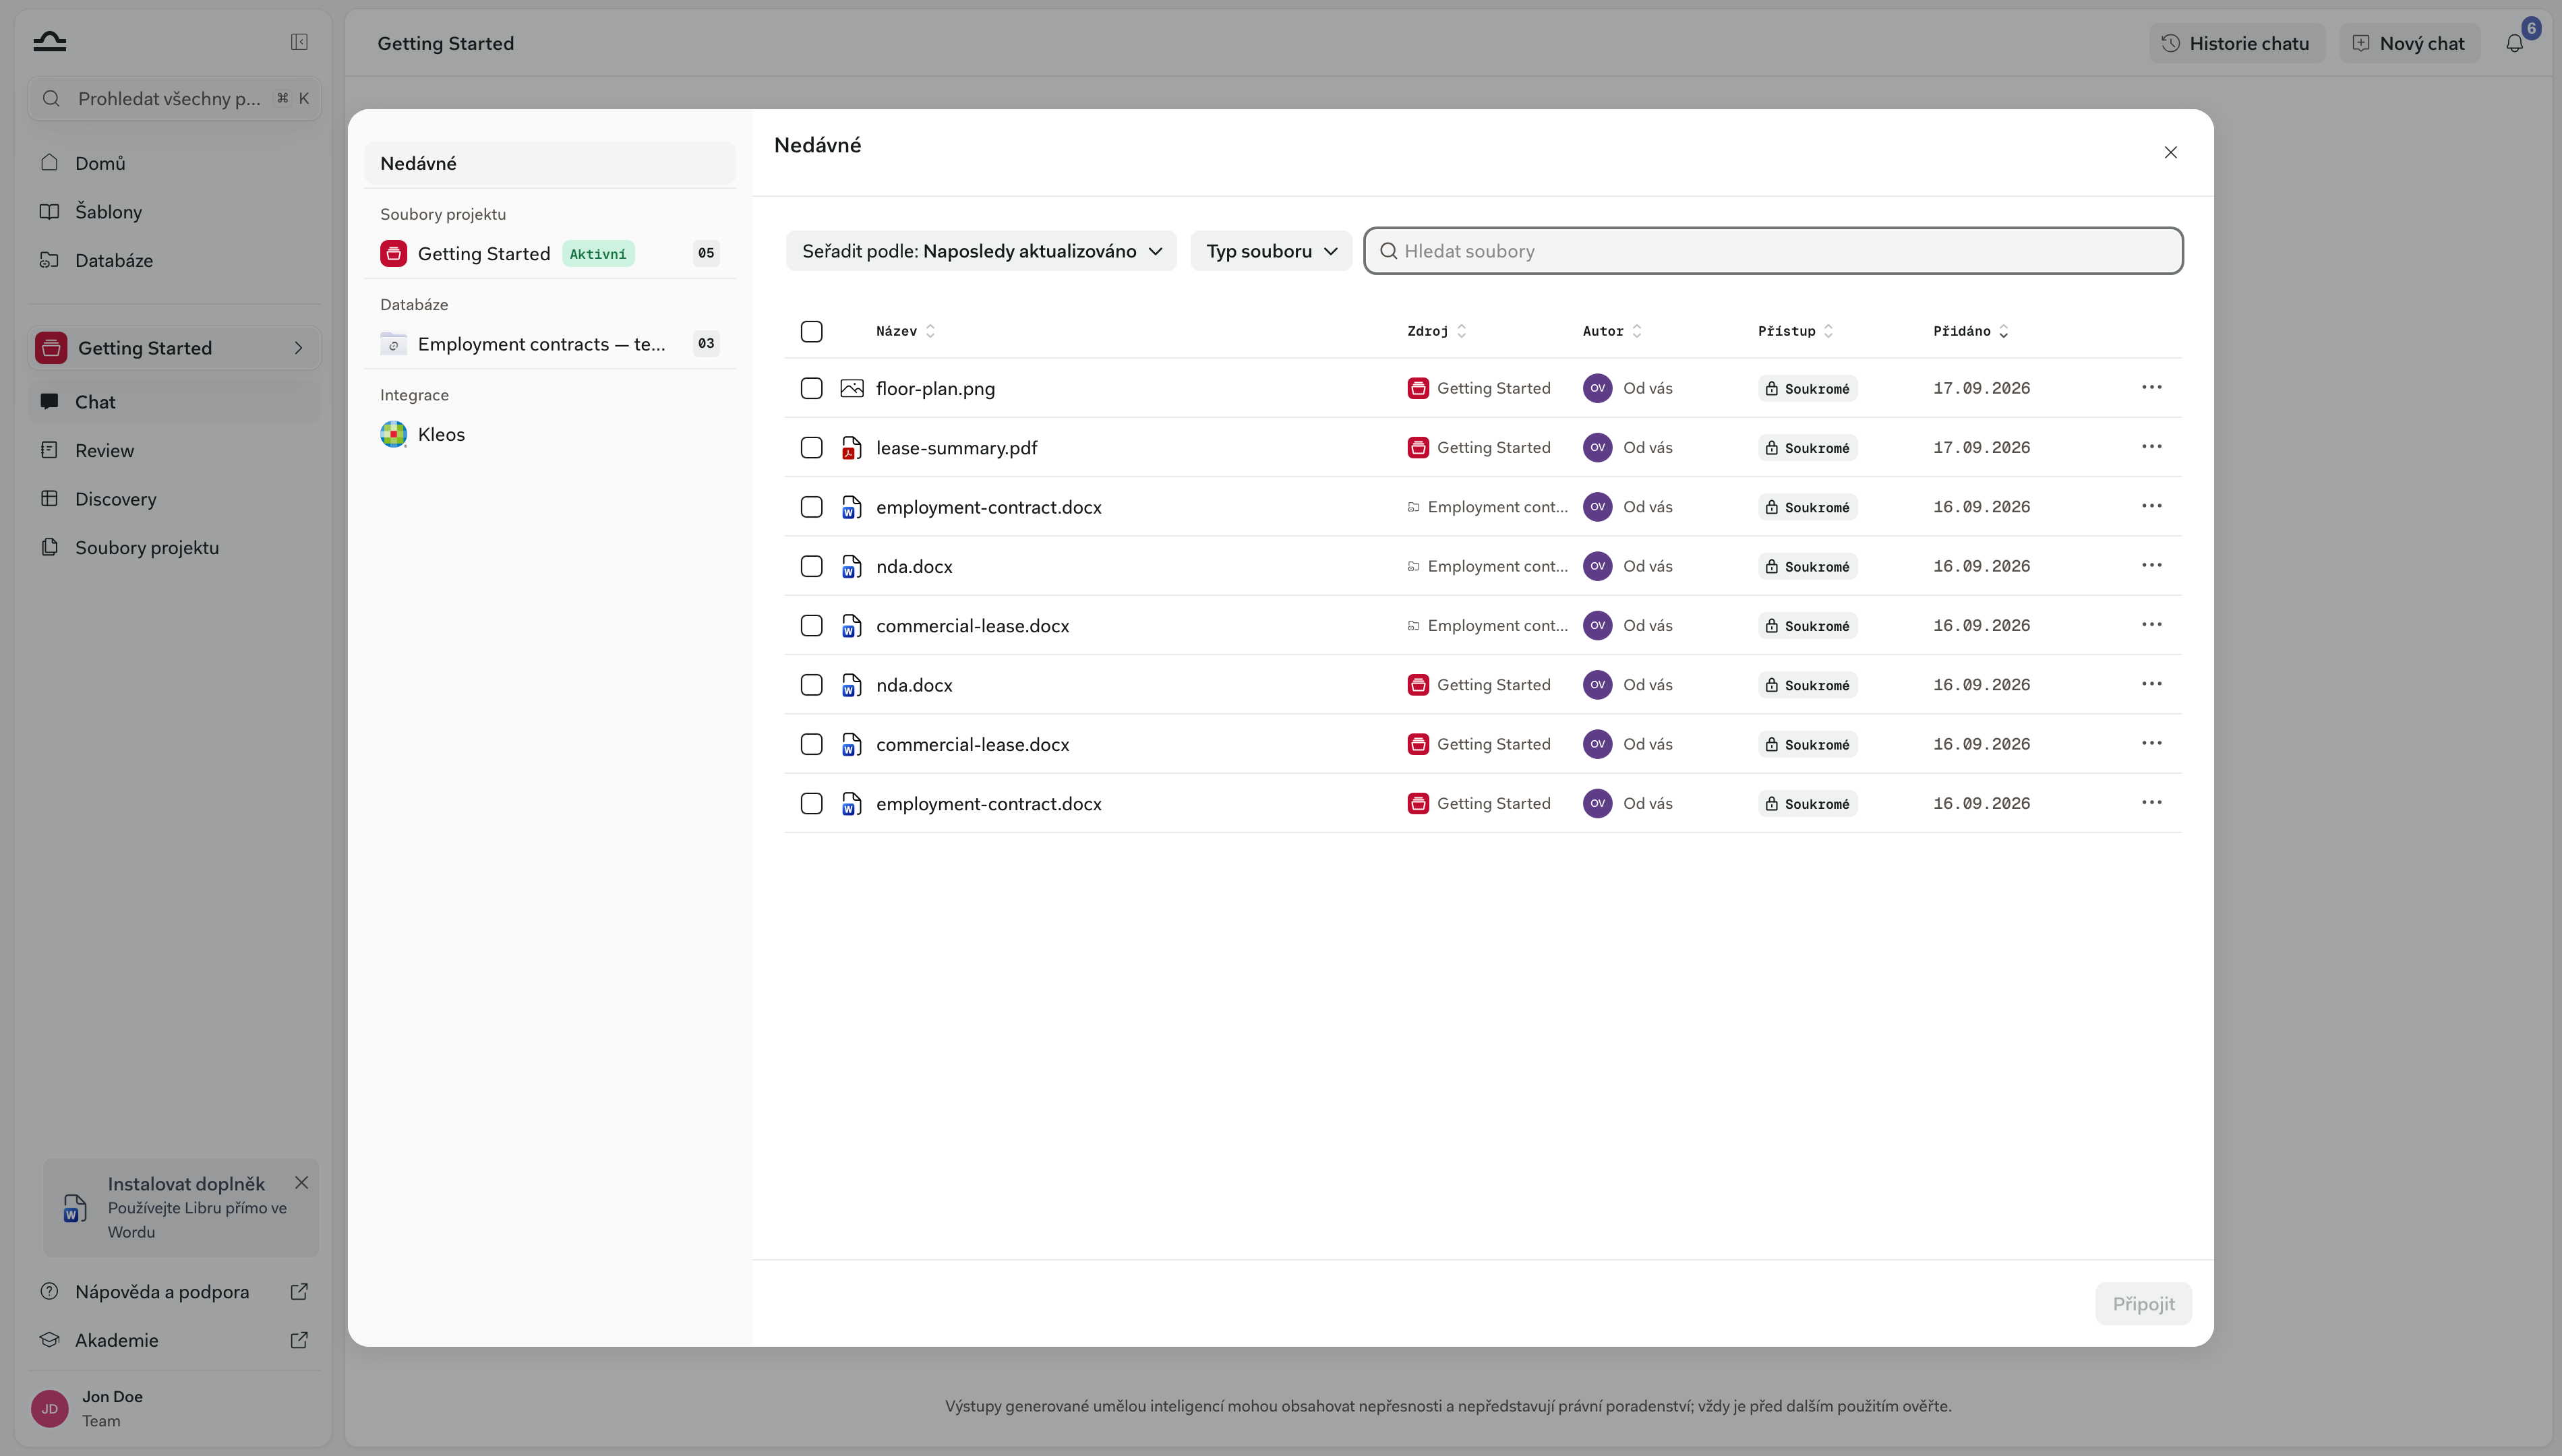Open Šablony in sidebar
Screen dimensions: 2562x1456
point(173,212)
